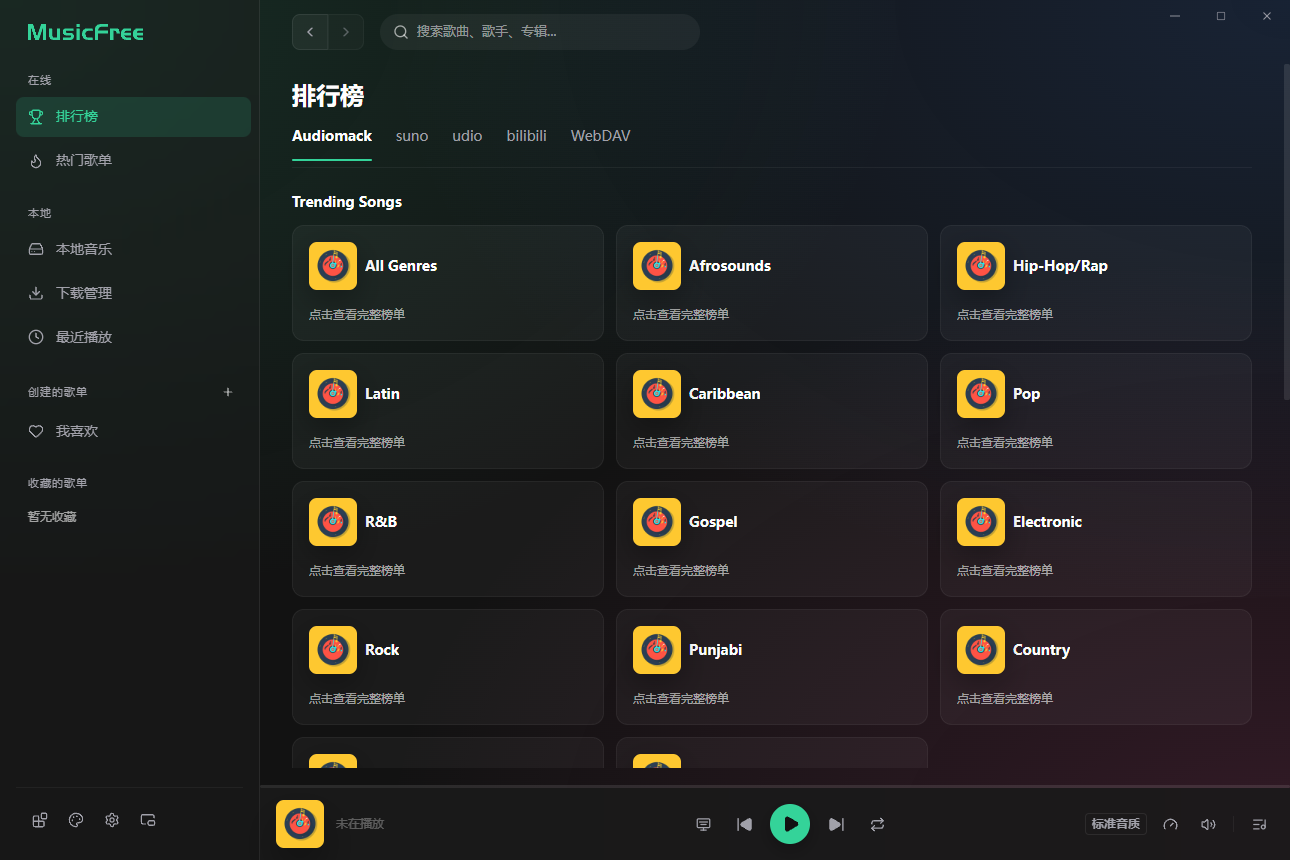Viewport: 1290px width, 860px height.
Task: Open the WebDAV source tab
Action: click(x=600, y=135)
